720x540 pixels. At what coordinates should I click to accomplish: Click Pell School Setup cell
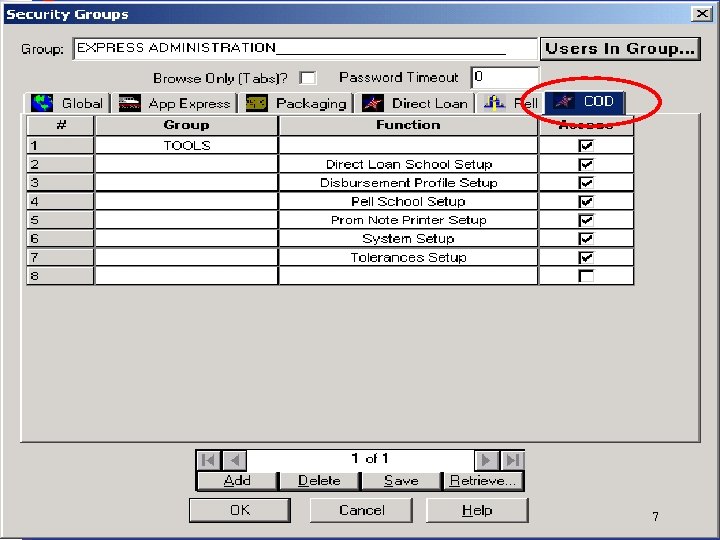pos(408,202)
